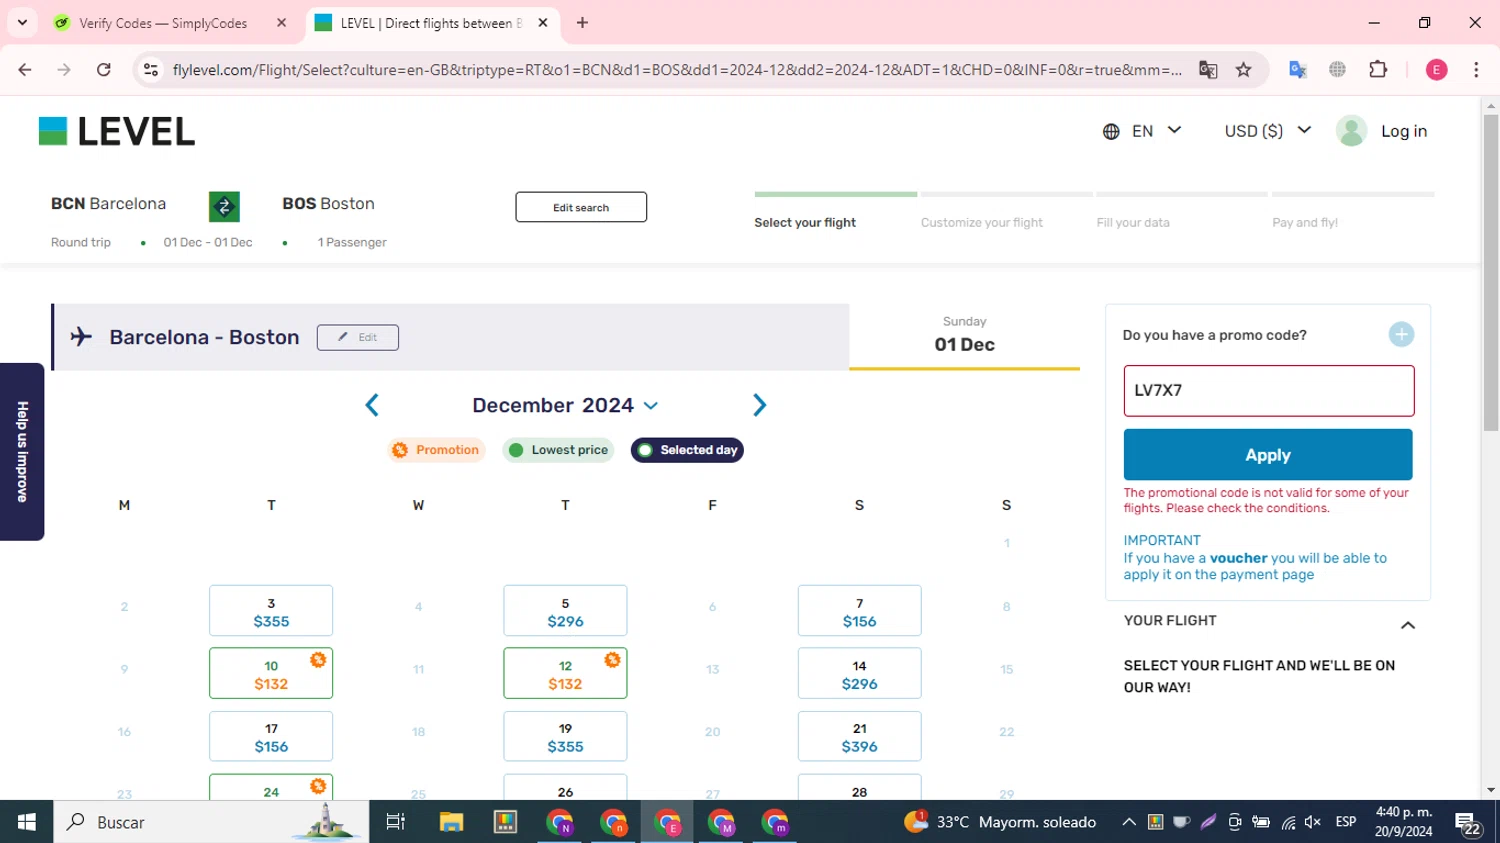Click the Promotion legend label
This screenshot has width=1500, height=843.
tap(437, 450)
